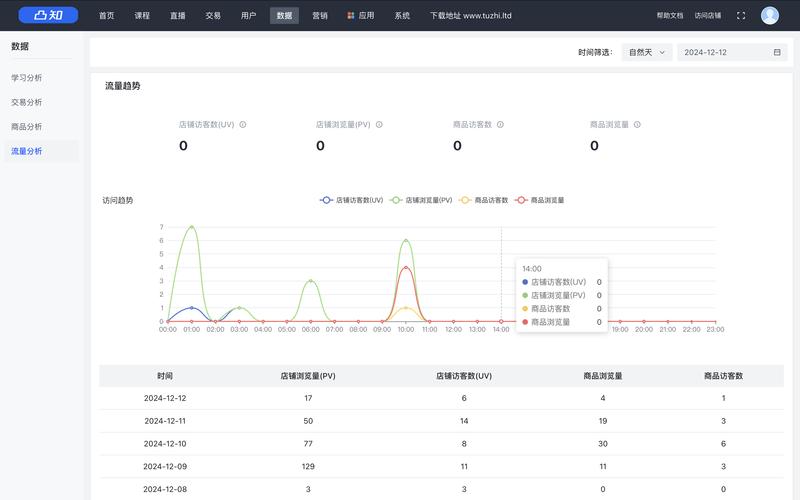Open the download address www.tuzhi.ltd link
The height and width of the screenshot is (500, 800).
click(x=470, y=15)
